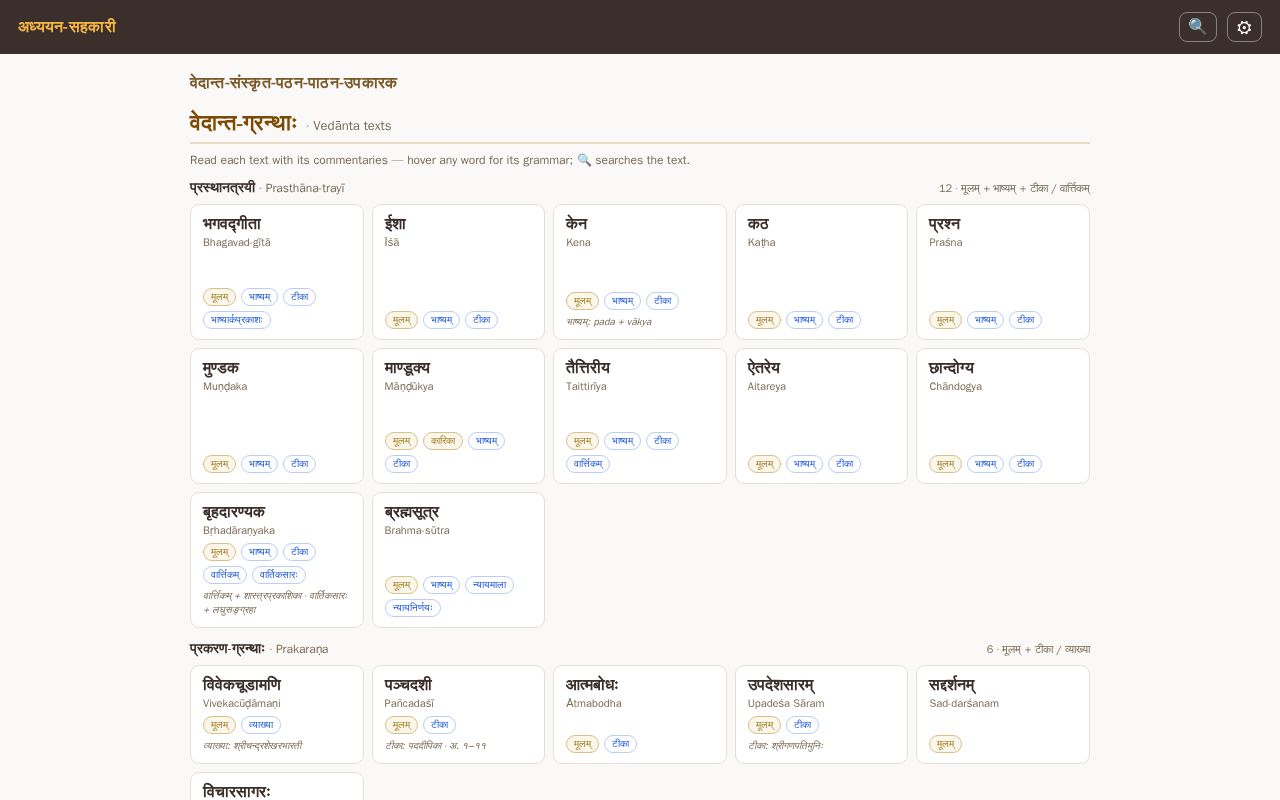The height and width of the screenshot is (800, 1280).
Task: Select the वार्तिकसारः chip on the Bṛhadāraṇyaka card
Action: [279, 575]
